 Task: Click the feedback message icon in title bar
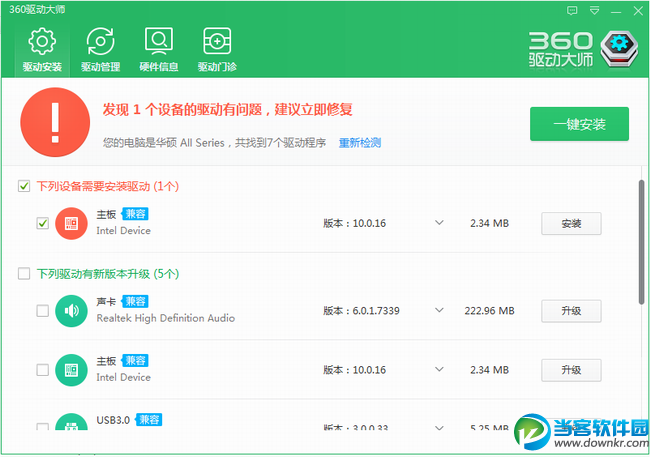click(x=572, y=10)
